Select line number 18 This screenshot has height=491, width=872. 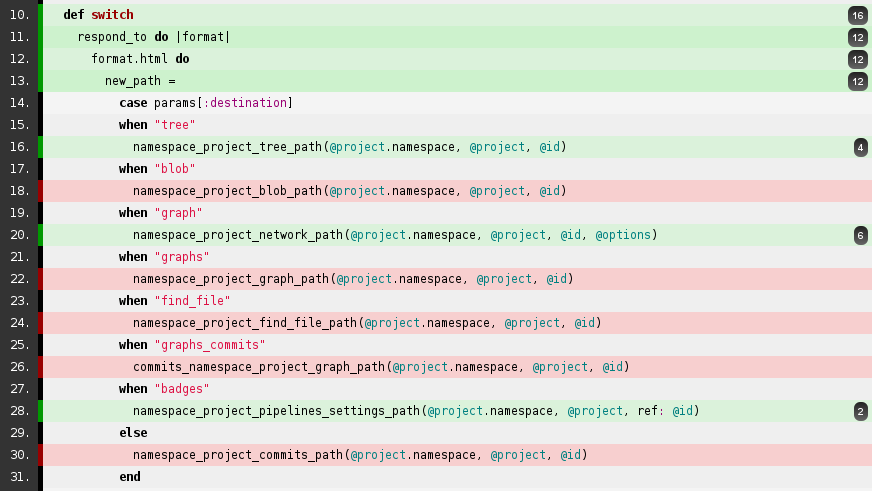pyautogui.click(x=19, y=191)
